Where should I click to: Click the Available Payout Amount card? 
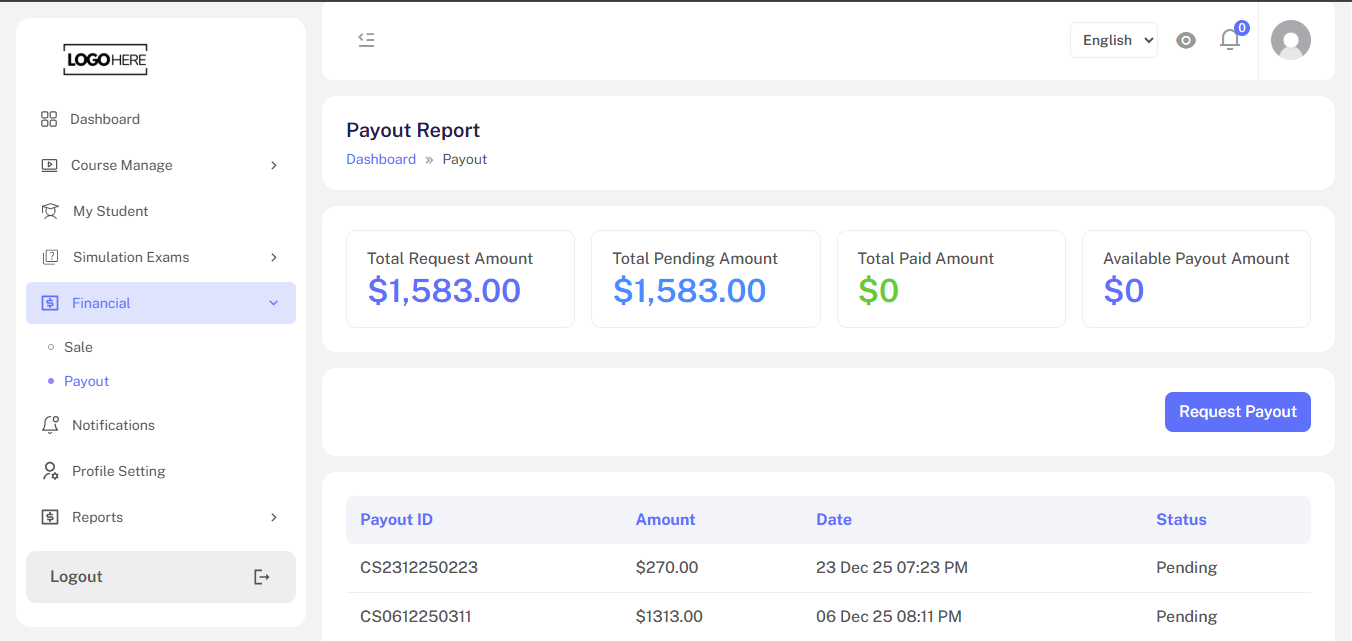coord(1196,279)
